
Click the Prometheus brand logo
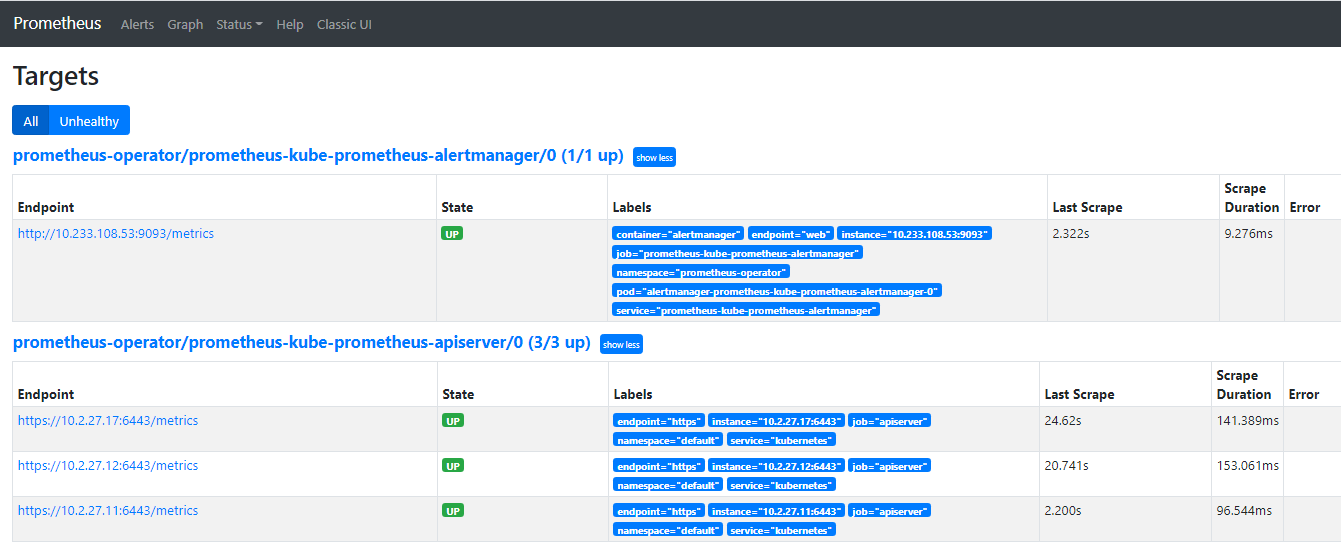57,23
